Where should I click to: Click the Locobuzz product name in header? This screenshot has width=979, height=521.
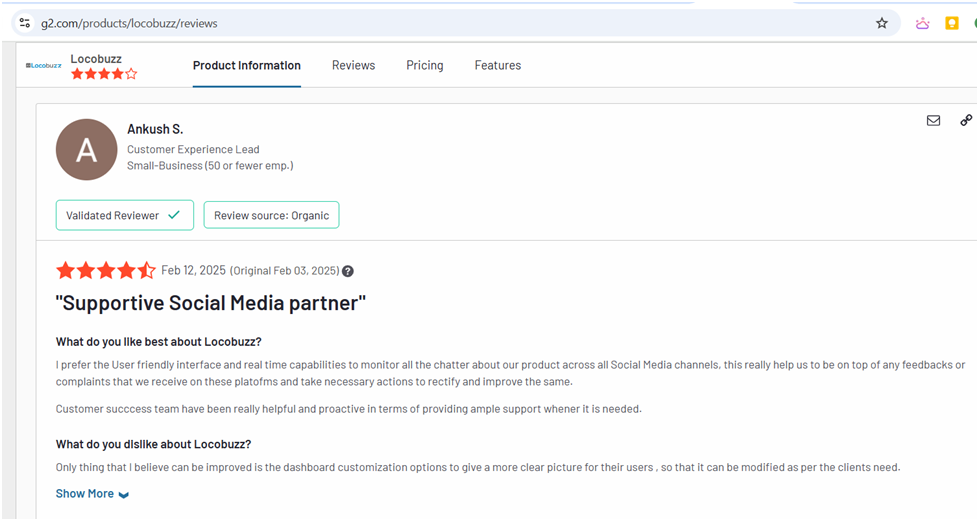[x=96, y=59]
